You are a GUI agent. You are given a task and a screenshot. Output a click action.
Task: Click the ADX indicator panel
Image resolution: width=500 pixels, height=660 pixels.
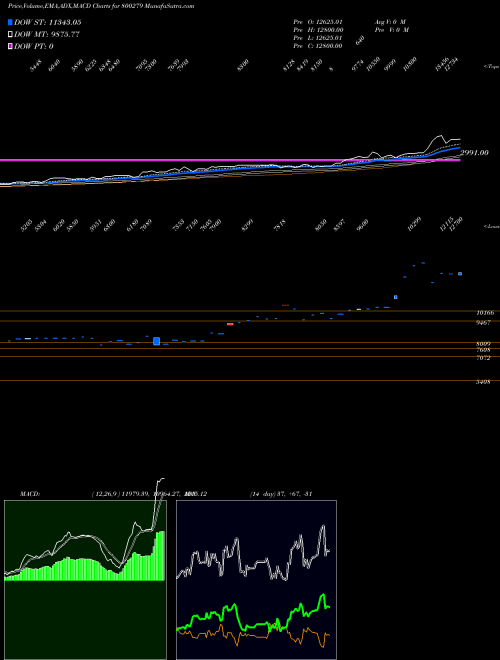point(256,579)
